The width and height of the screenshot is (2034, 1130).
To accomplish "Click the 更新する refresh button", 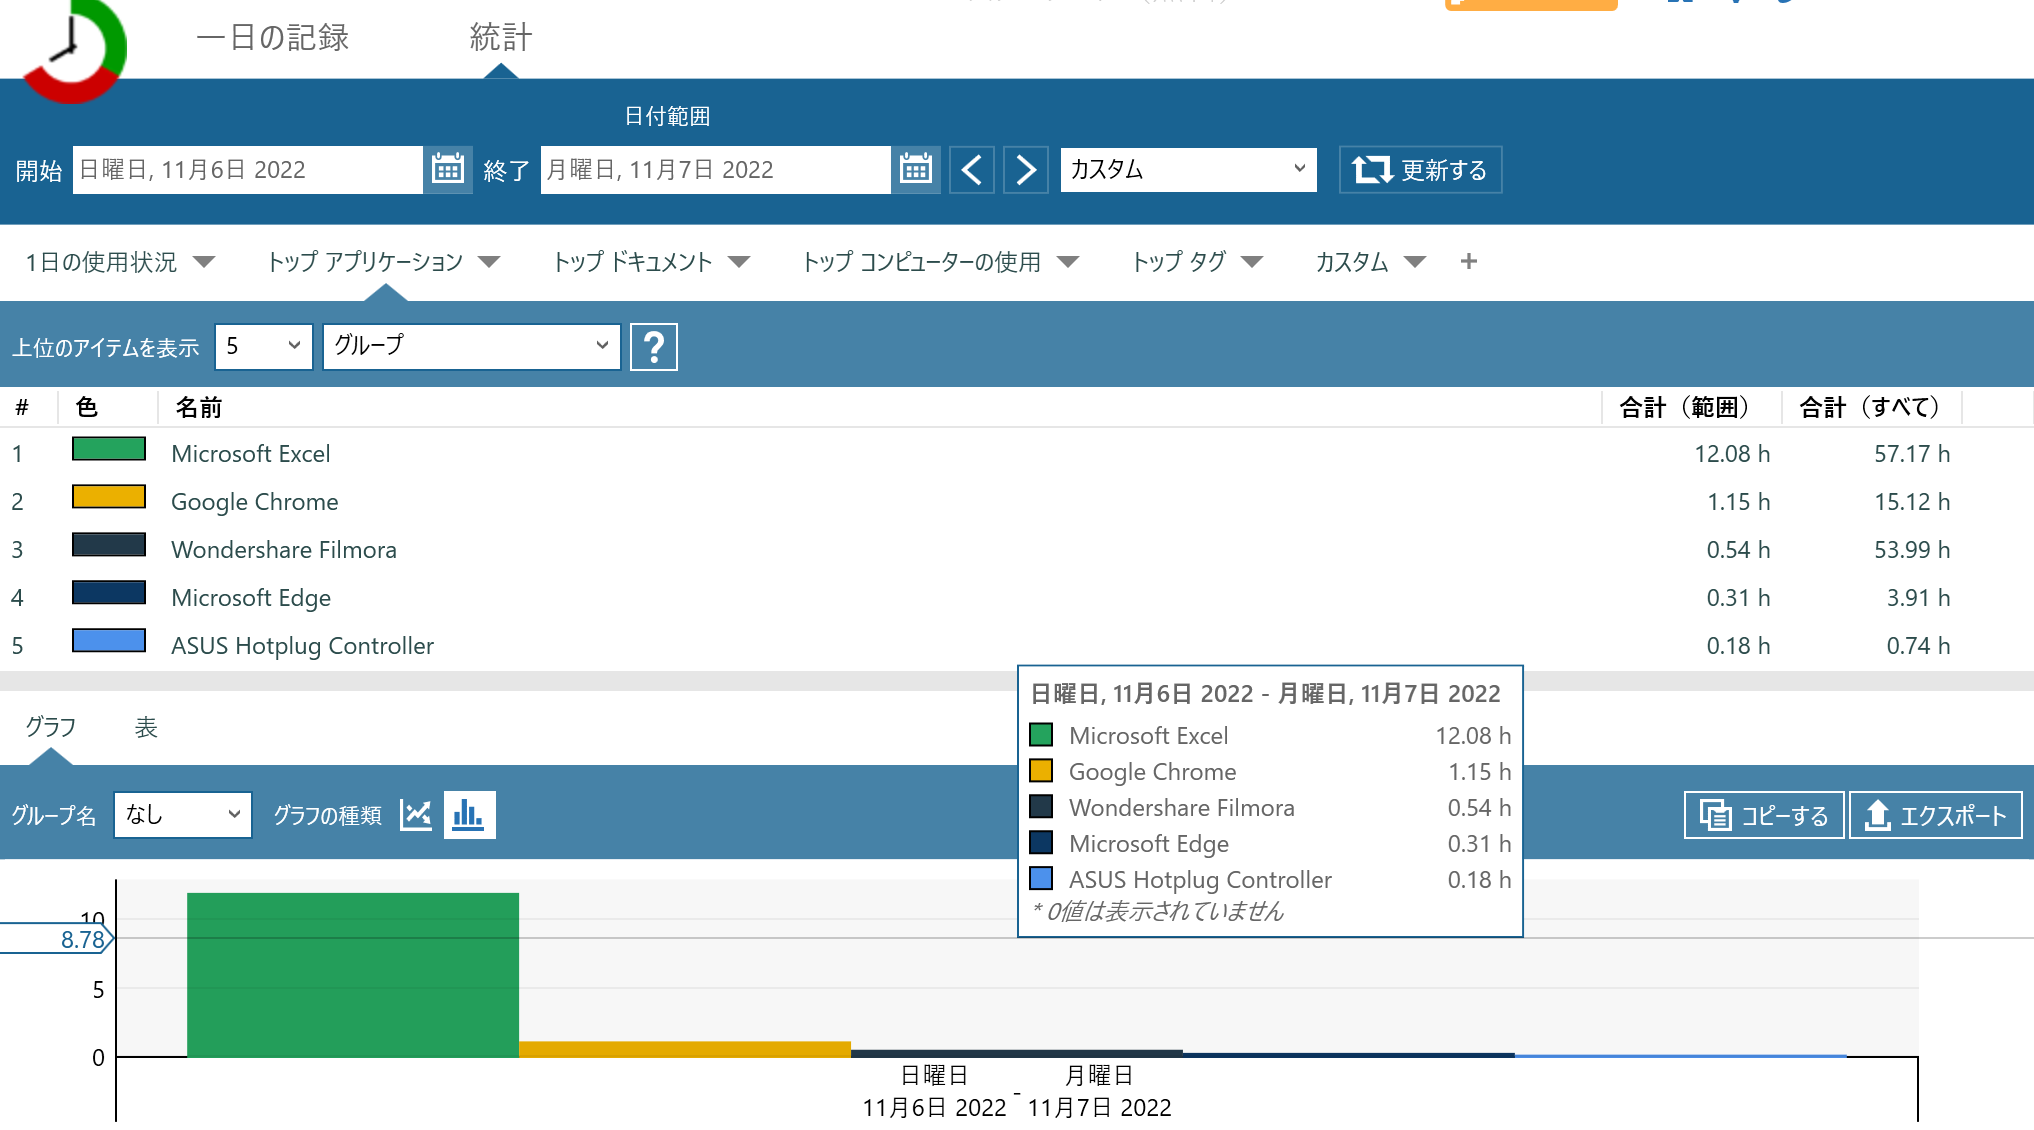I will (x=1420, y=169).
